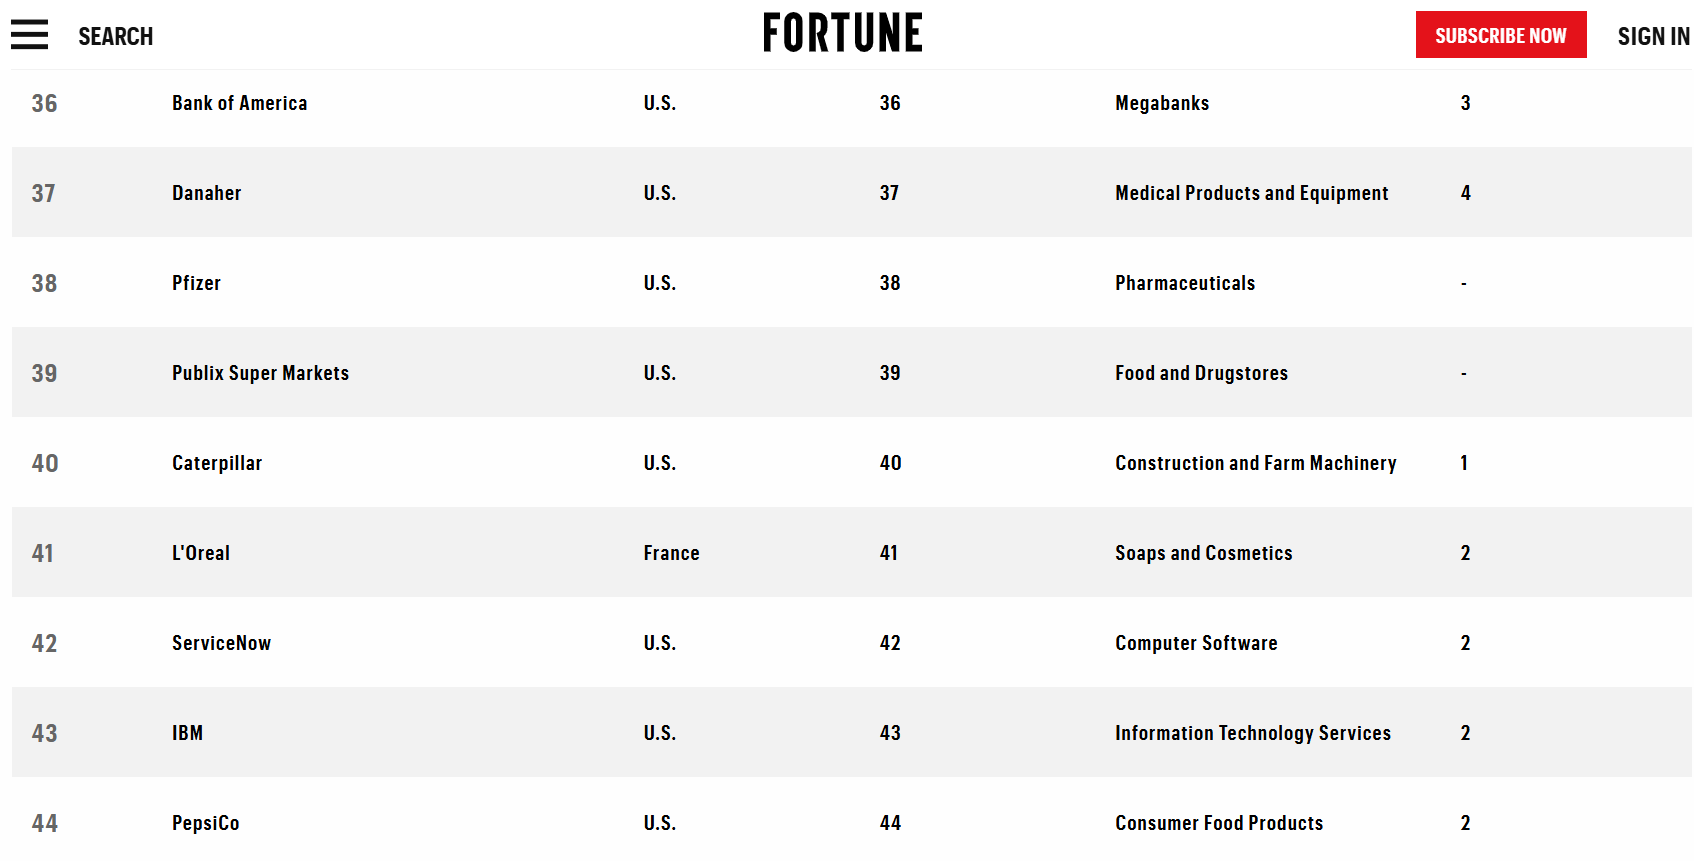Screen dimensions: 1694x861
Task: Select Construction and Farm Machinery industry cell
Action: click(x=1256, y=463)
